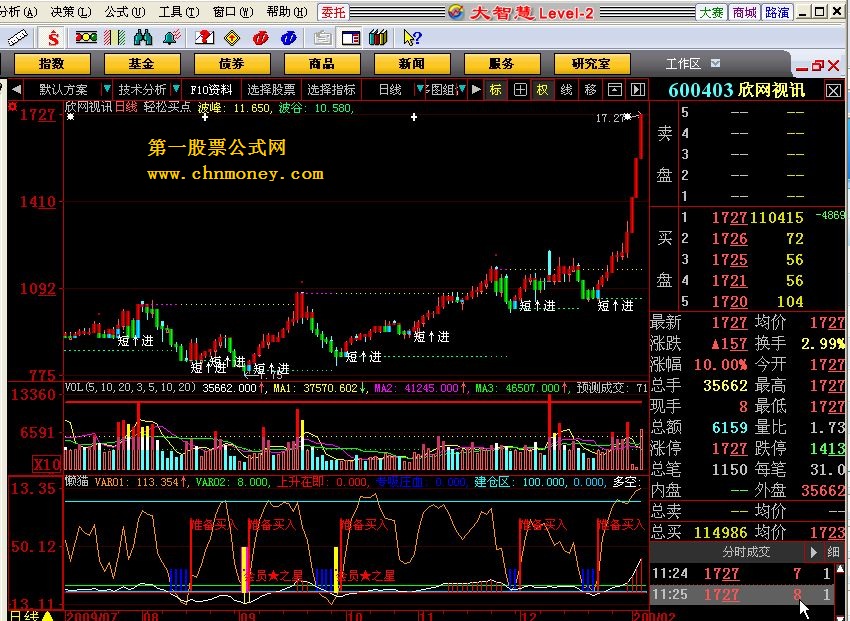Open the bookshelf library icon
850x621 pixels.
tap(378, 37)
